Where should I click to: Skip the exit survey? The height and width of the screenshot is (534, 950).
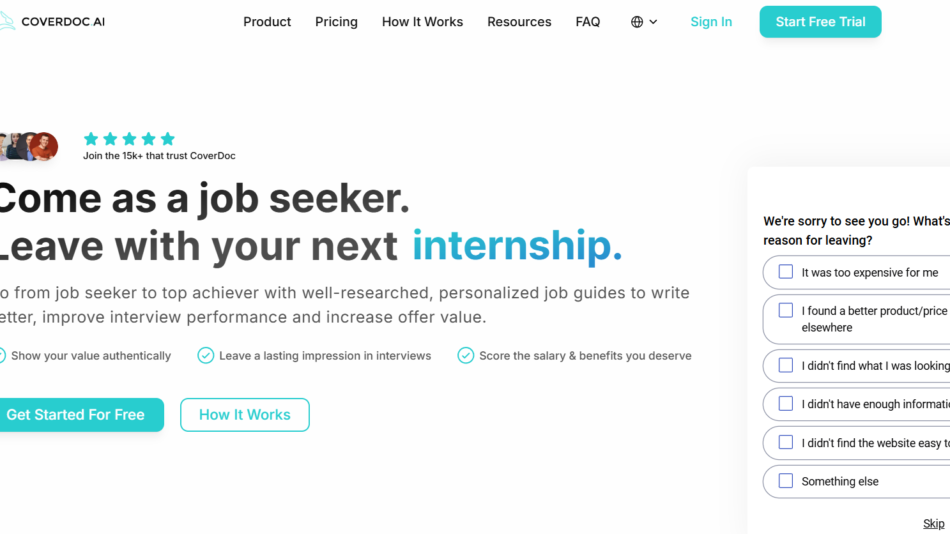pos(933,523)
